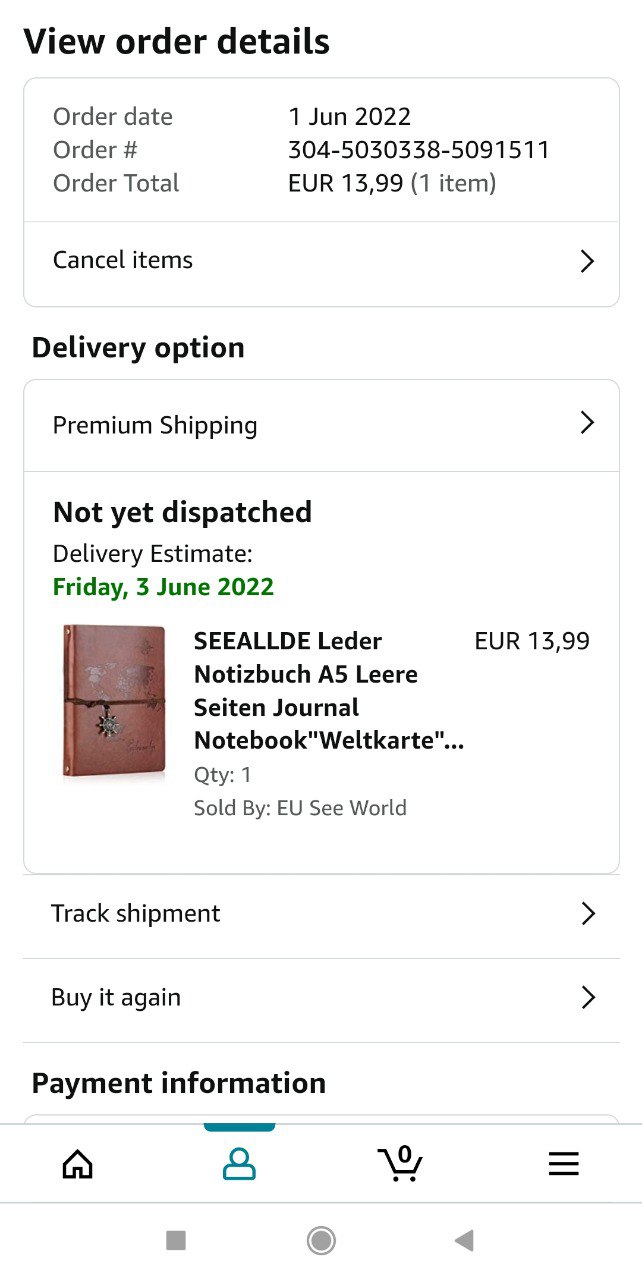Tap Android home circle button
The image size is (642, 1279).
[321, 1241]
